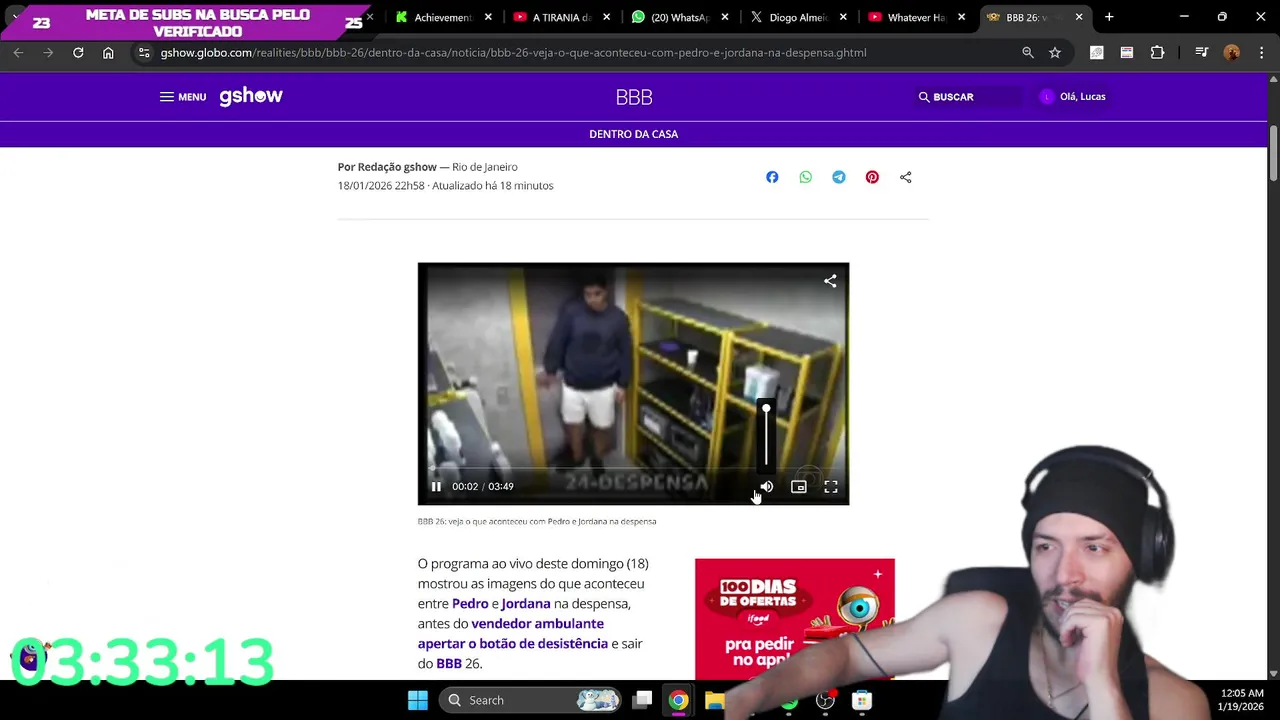
Task: Navigate back in browser
Action: (x=18, y=53)
